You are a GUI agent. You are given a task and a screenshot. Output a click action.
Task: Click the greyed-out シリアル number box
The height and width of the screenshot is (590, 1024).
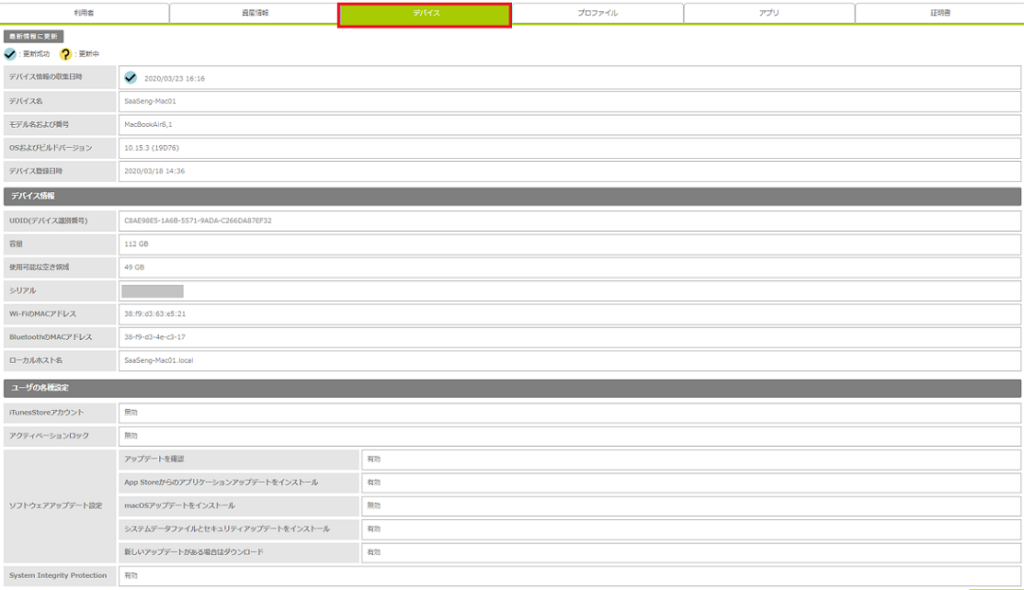coord(152,291)
